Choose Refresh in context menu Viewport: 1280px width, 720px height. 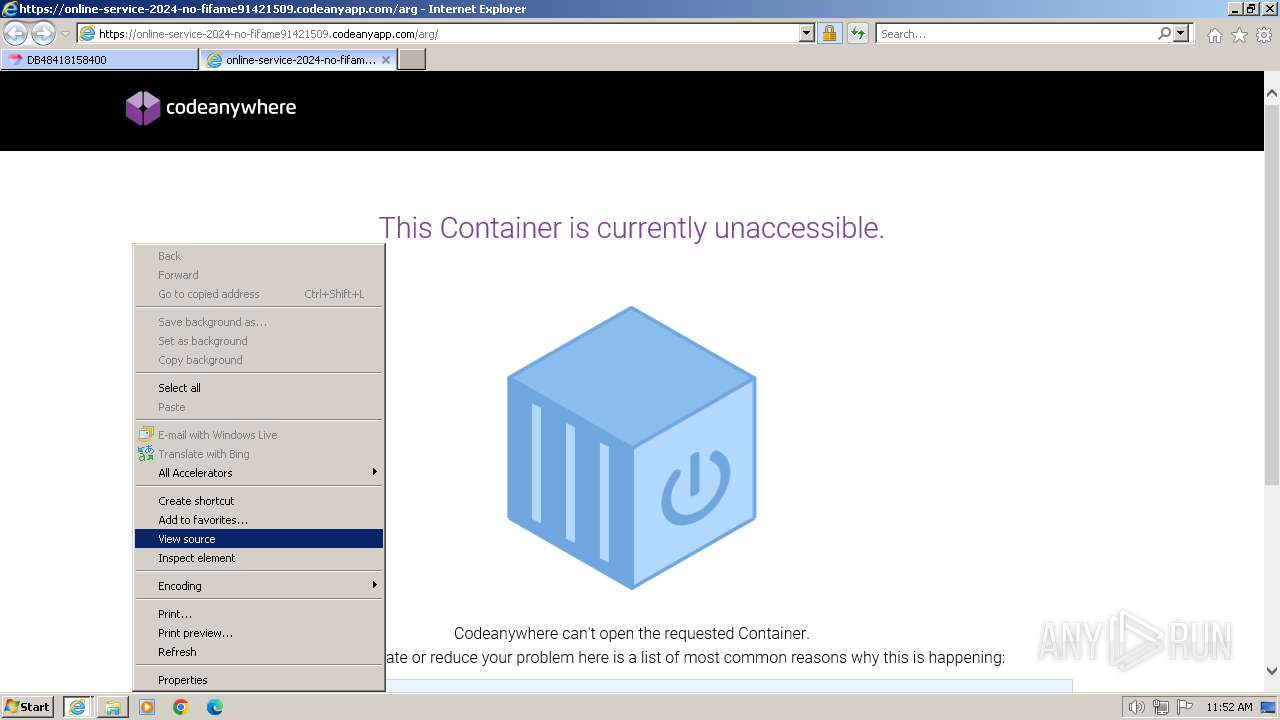(259, 652)
